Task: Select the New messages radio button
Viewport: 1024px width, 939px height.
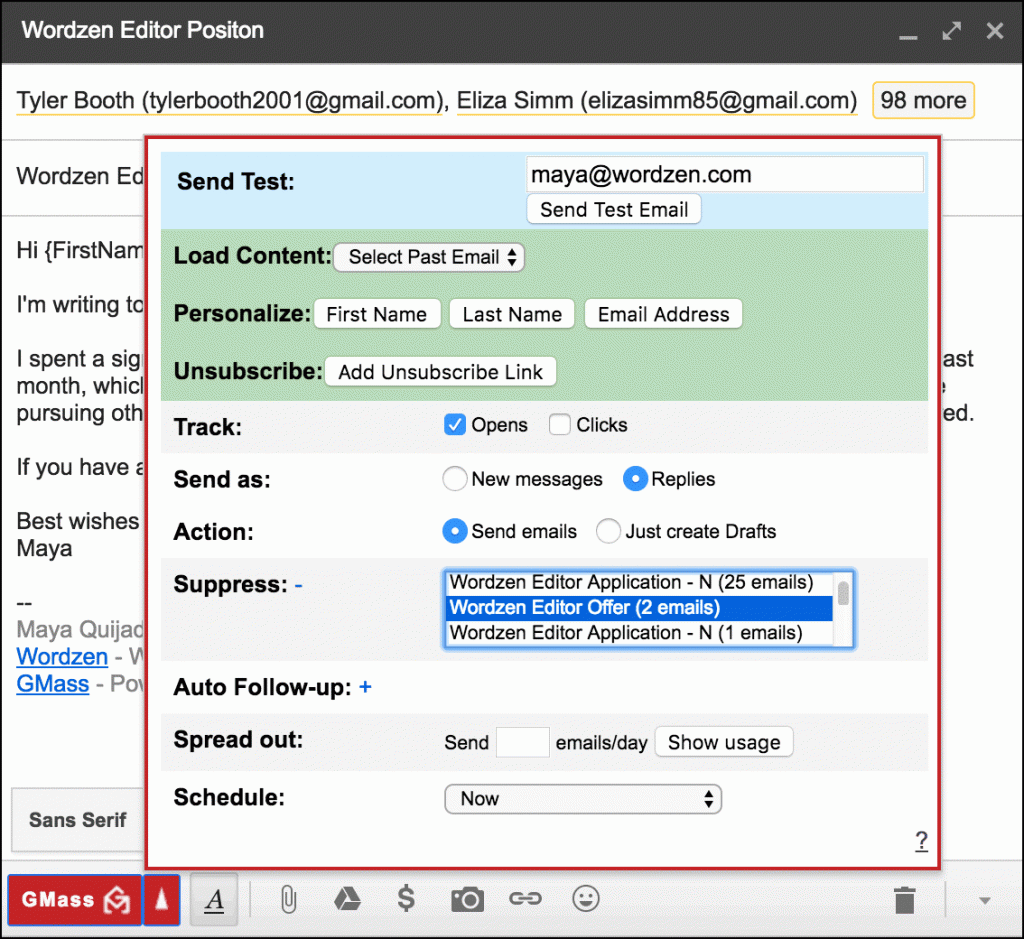Action: (x=455, y=479)
